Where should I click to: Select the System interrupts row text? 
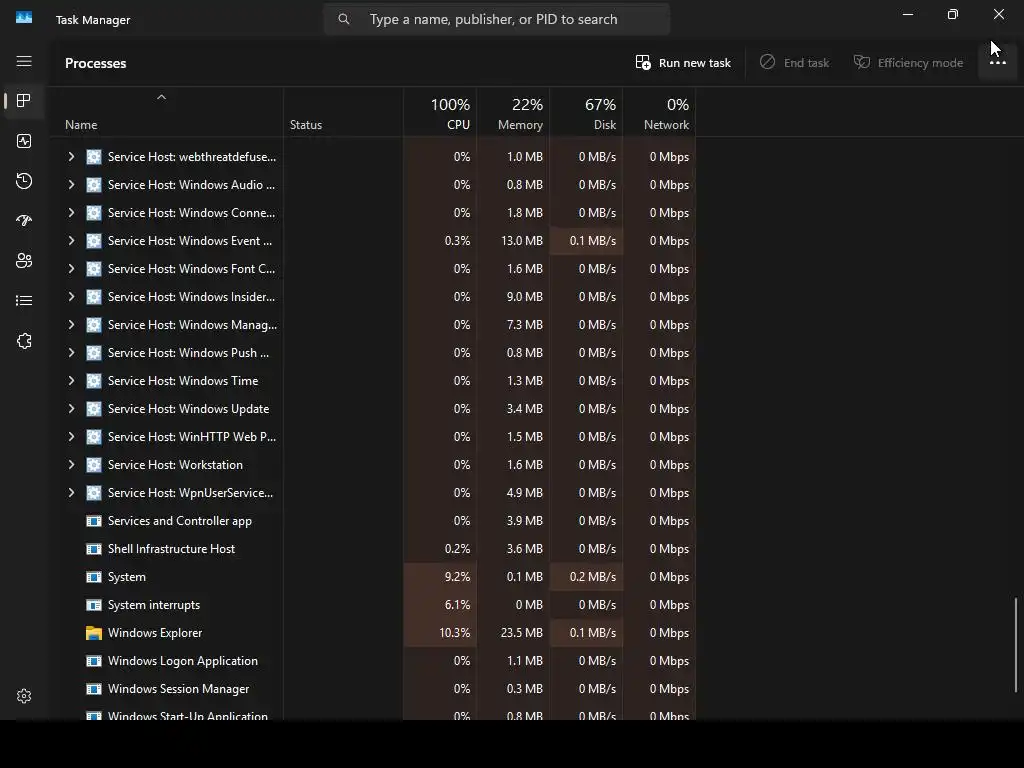tap(154, 605)
